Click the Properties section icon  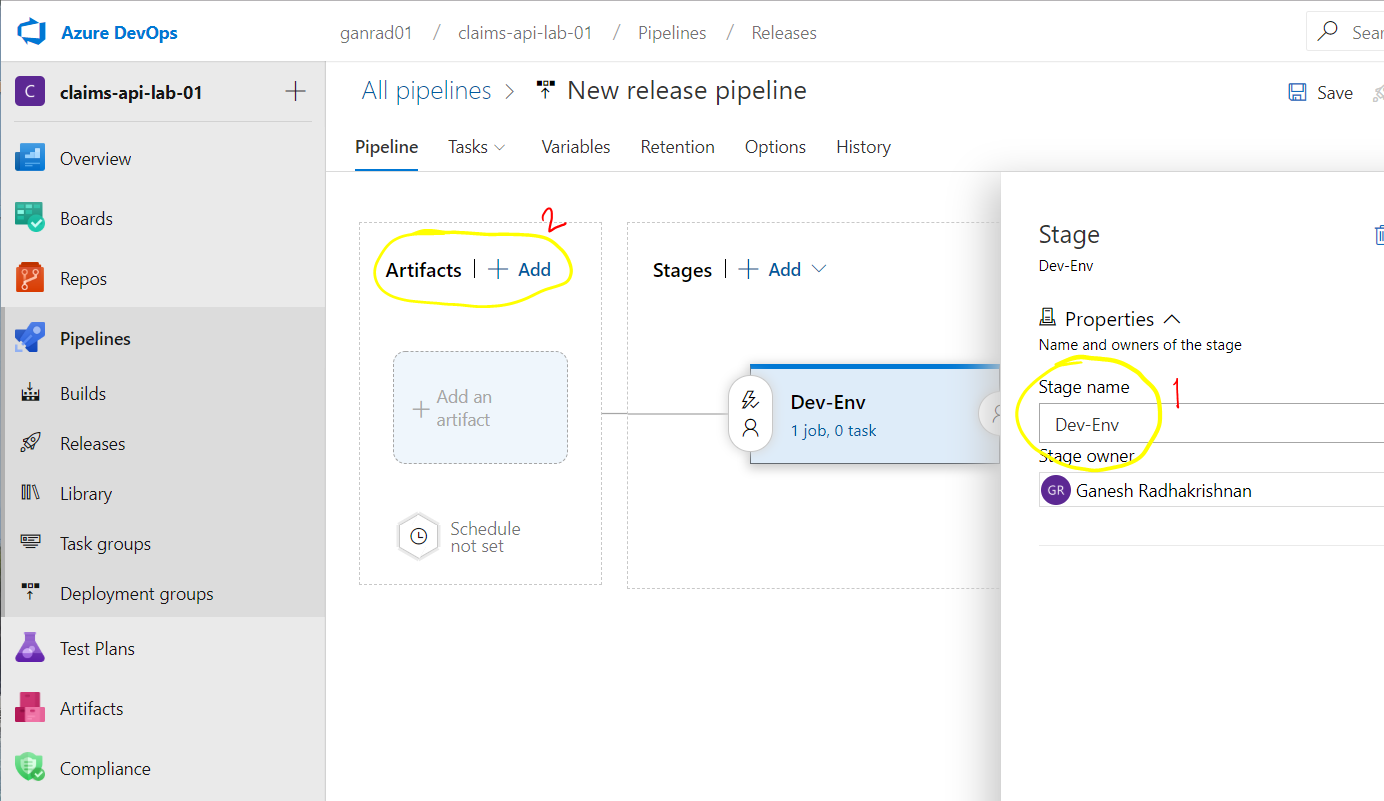(1047, 318)
